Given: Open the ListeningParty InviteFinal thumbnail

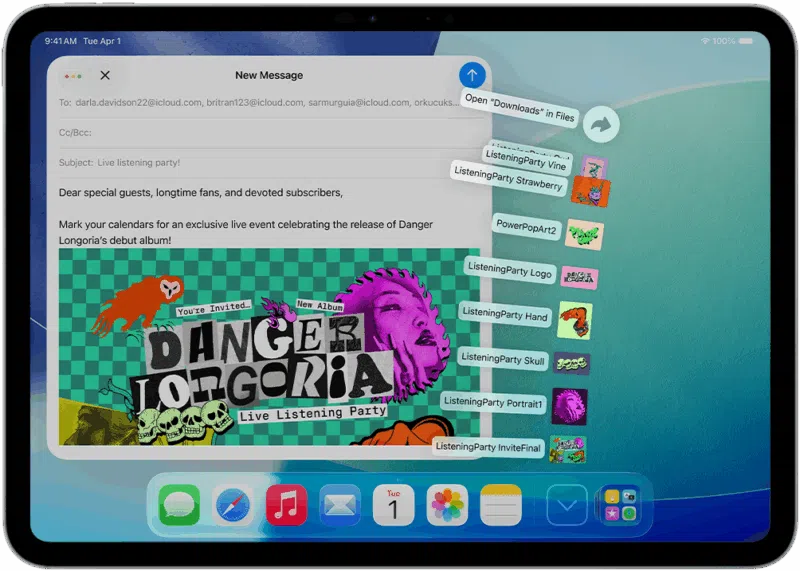Looking at the screenshot, I should click(x=568, y=450).
